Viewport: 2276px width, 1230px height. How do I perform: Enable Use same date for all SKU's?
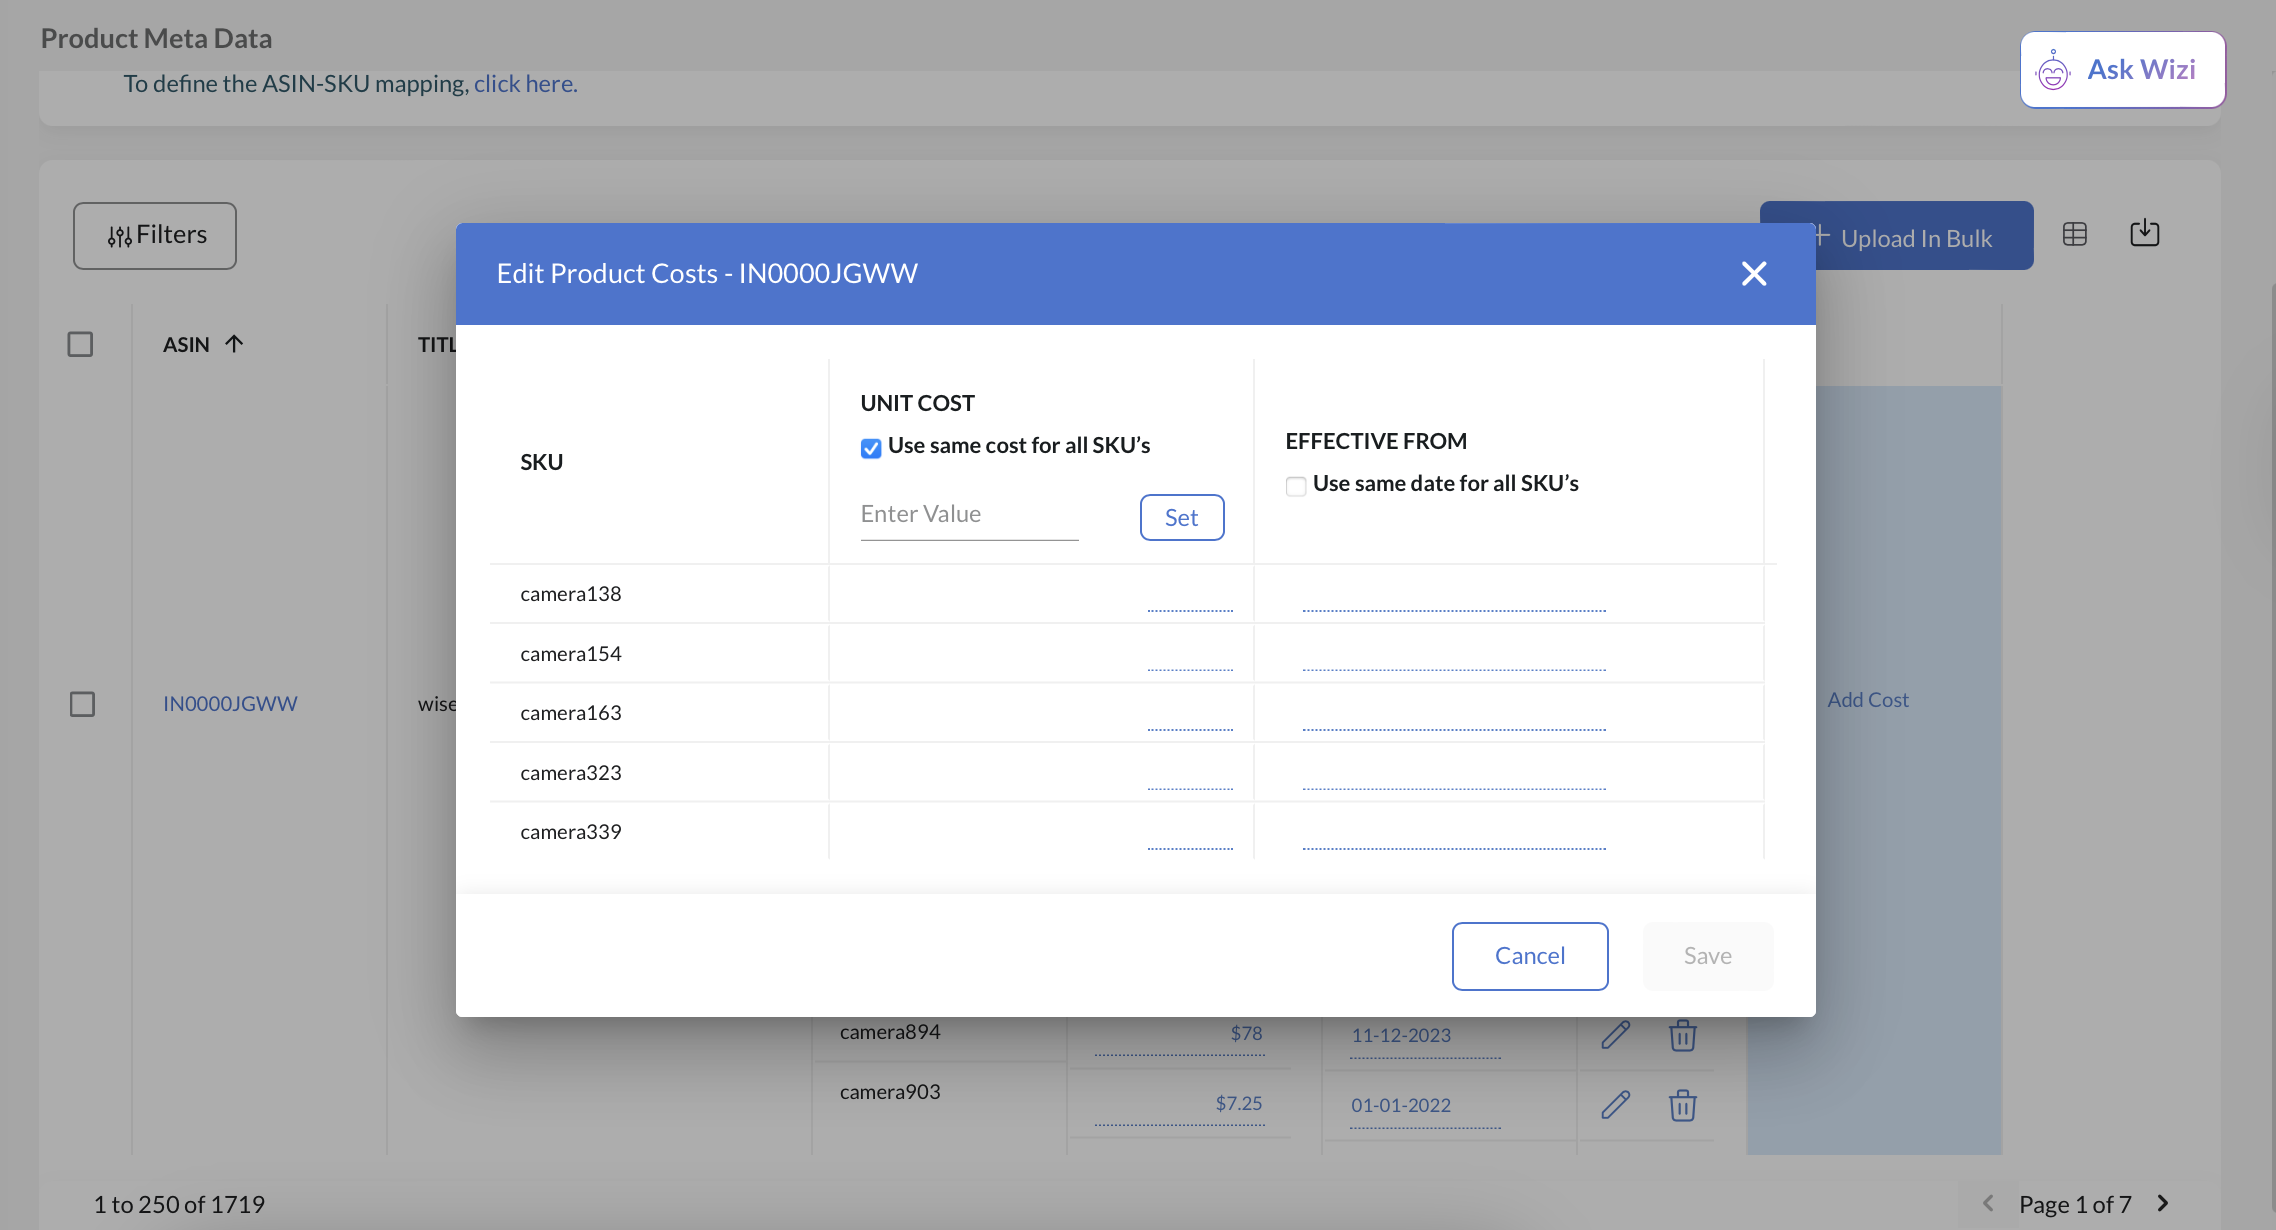(1296, 486)
